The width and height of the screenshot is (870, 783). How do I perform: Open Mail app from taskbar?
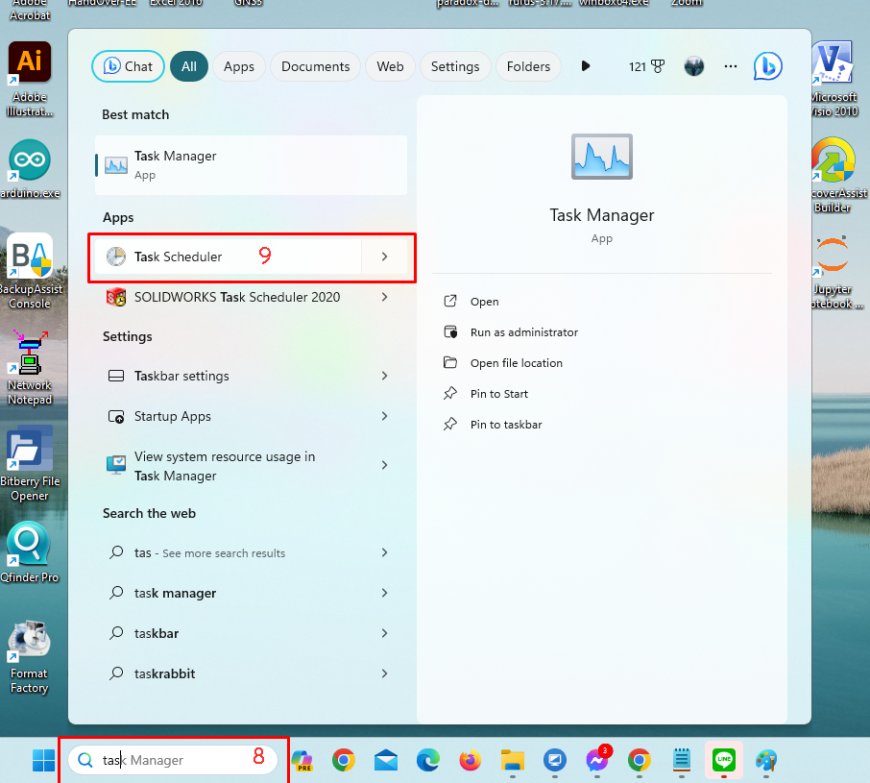pos(386,760)
